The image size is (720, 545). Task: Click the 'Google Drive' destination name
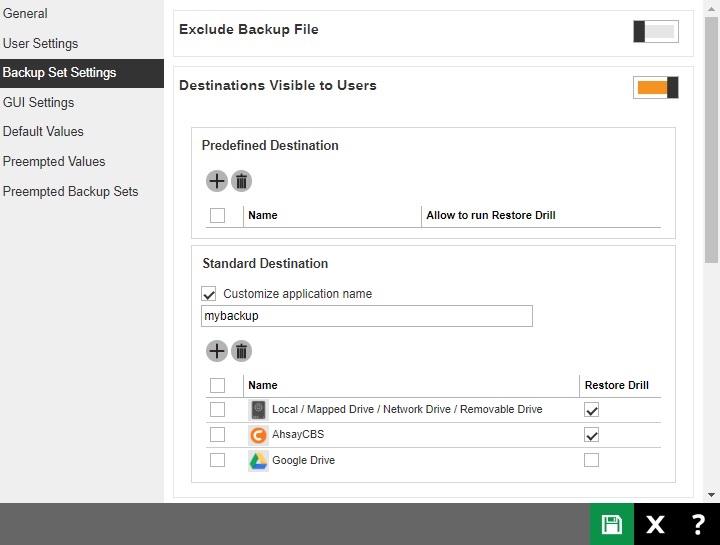[x=304, y=460]
